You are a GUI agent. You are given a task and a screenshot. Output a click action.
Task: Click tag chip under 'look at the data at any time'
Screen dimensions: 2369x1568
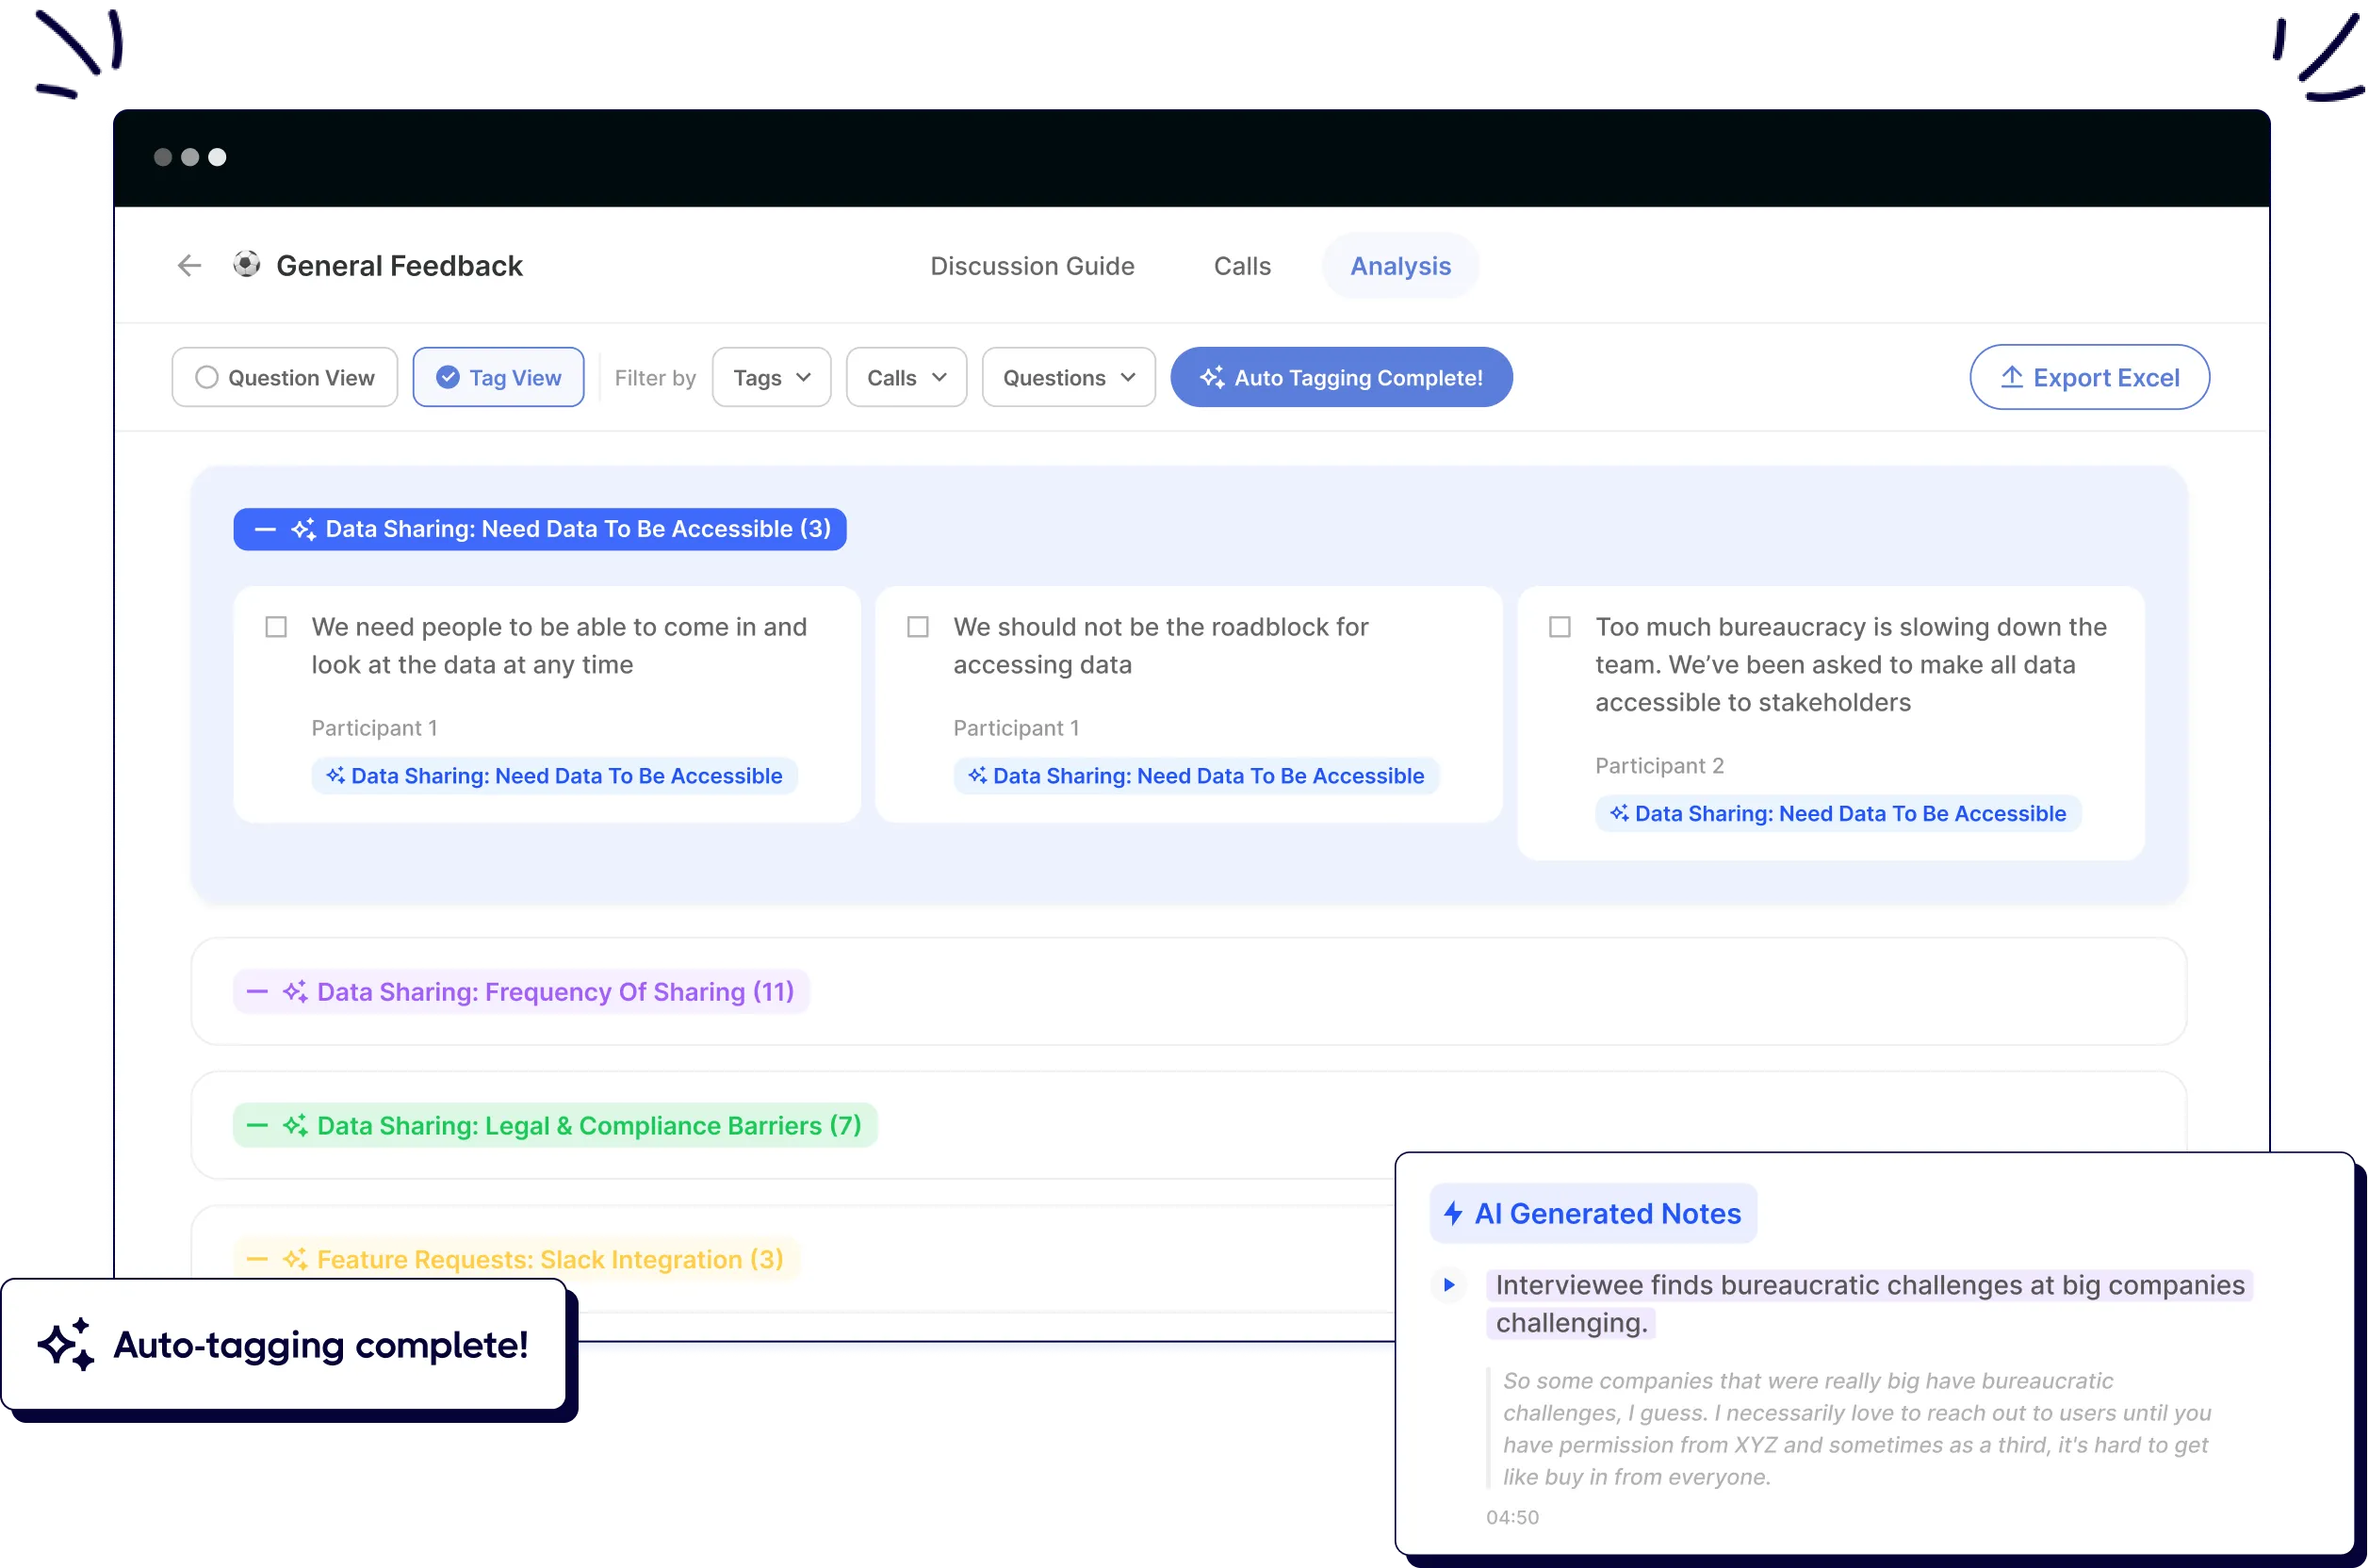[x=554, y=776]
